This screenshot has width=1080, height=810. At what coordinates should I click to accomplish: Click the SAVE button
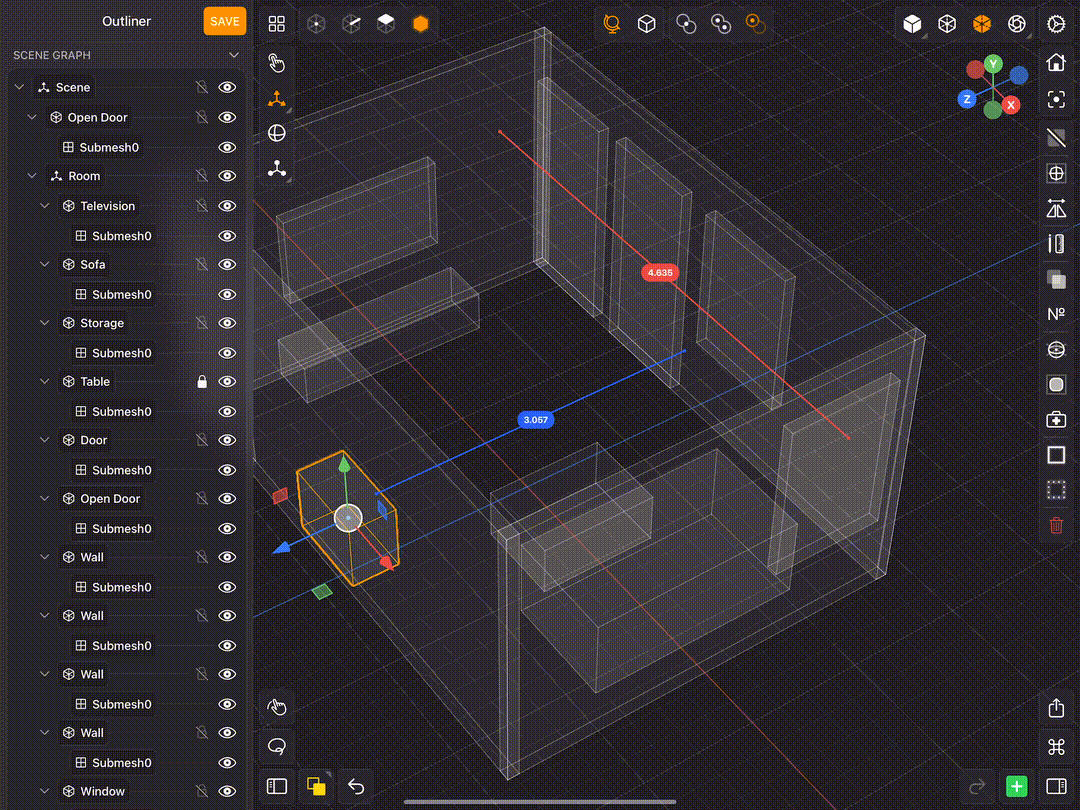click(x=225, y=21)
